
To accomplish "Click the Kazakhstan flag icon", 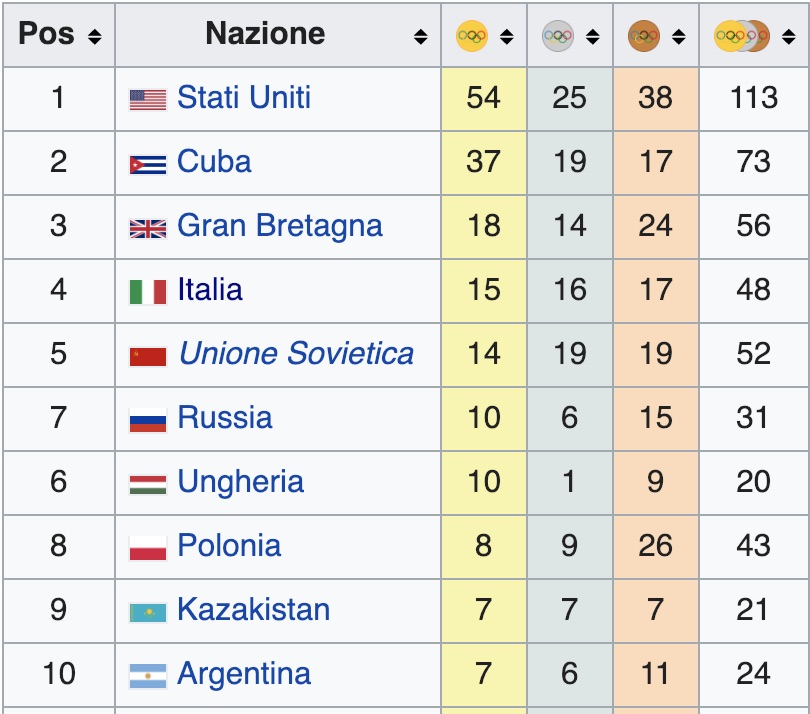I will click(x=148, y=611).
